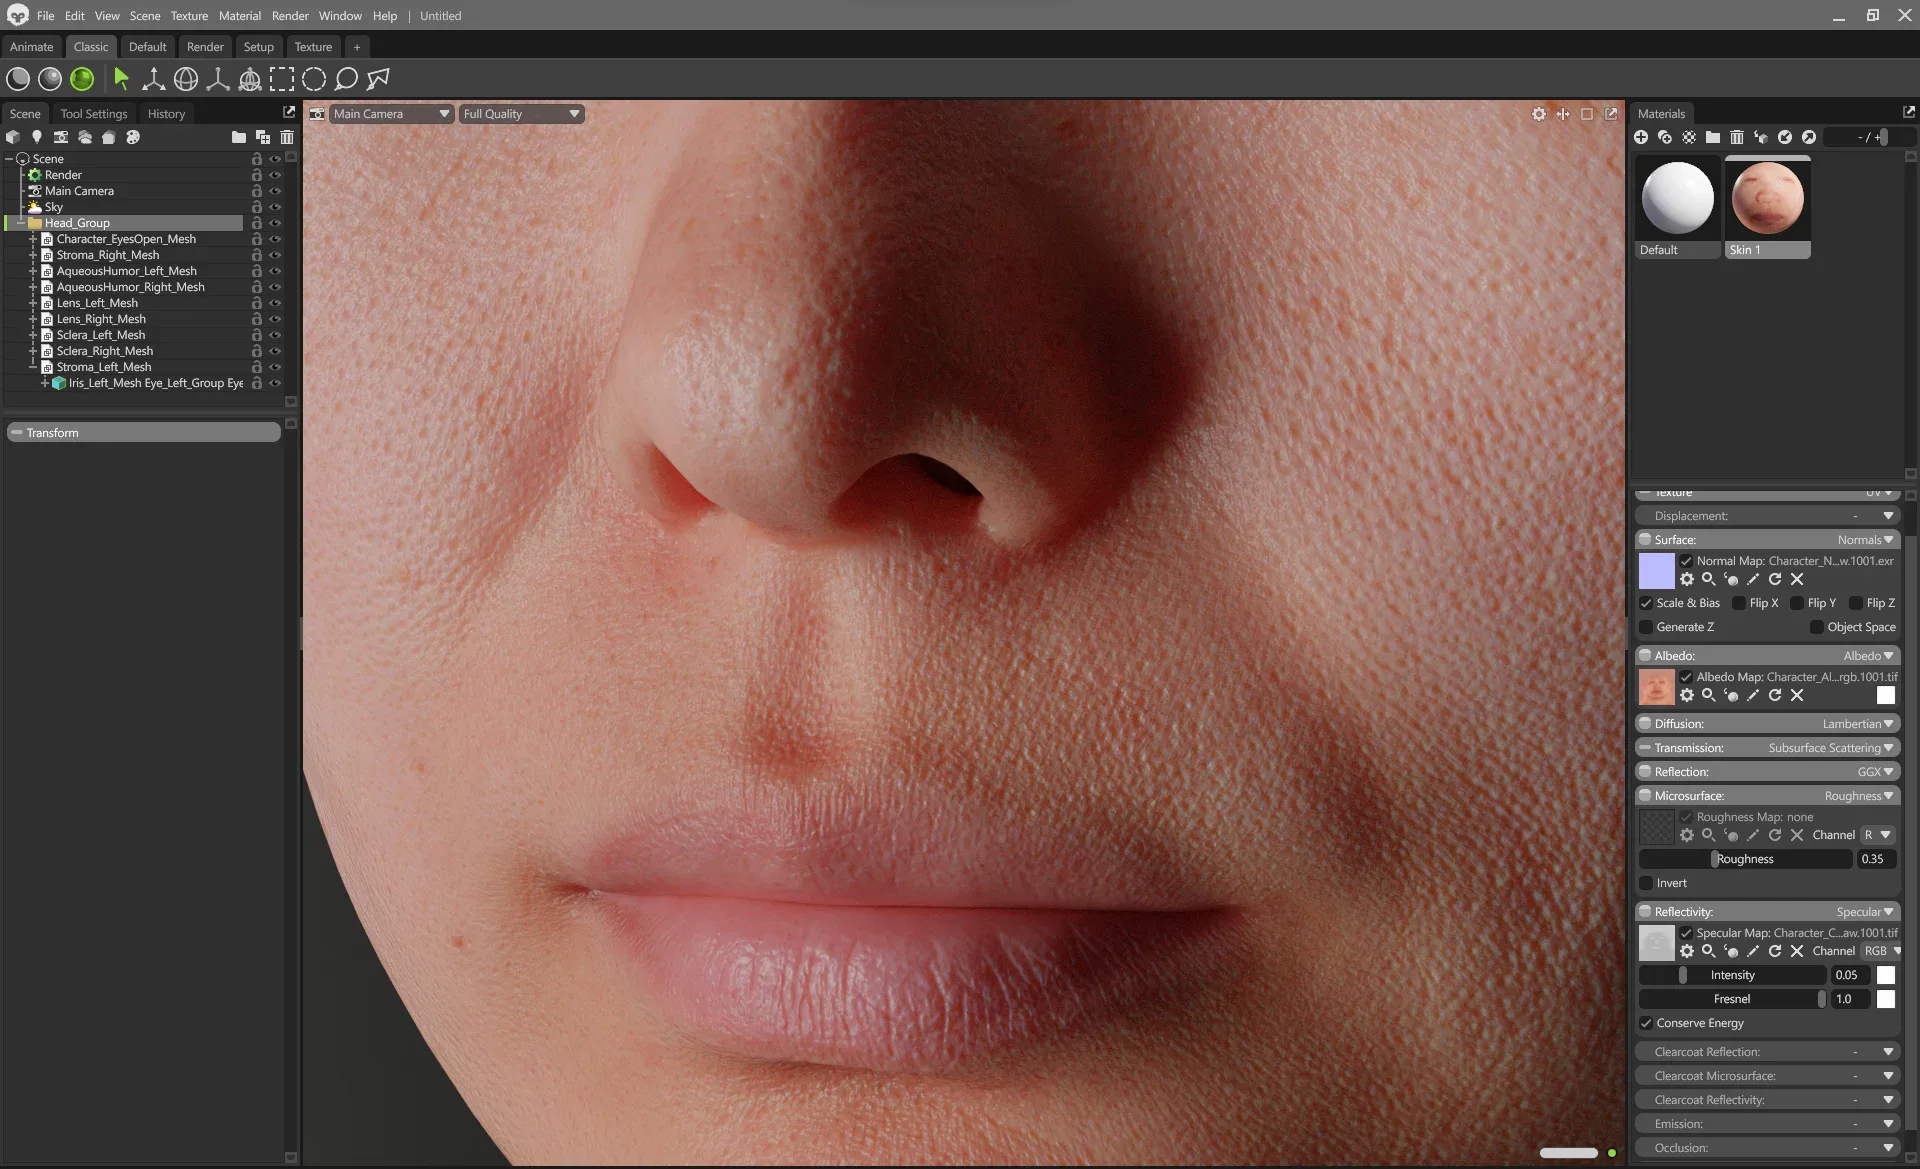Set the Fresnel value field to edit
This screenshot has height=1169, width=1920.
(1850, 999)
